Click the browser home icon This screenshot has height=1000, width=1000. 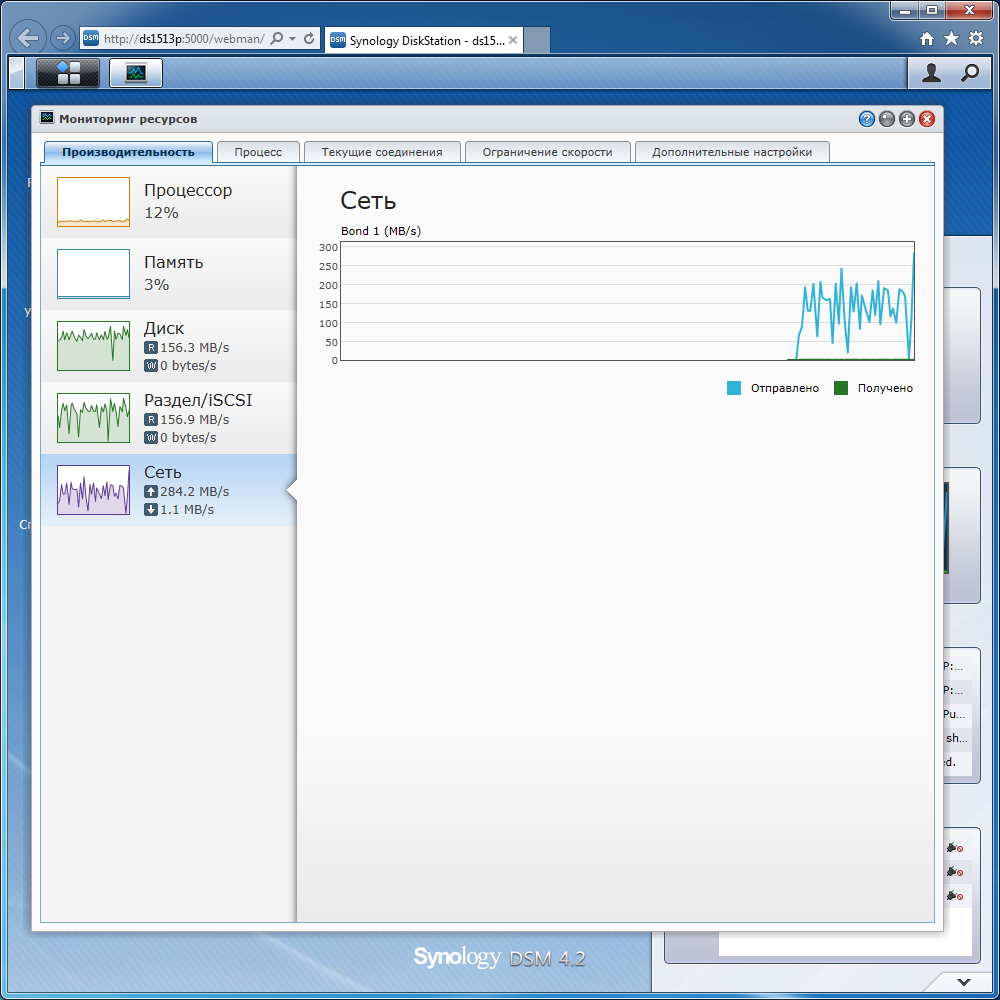click(927, 39)
